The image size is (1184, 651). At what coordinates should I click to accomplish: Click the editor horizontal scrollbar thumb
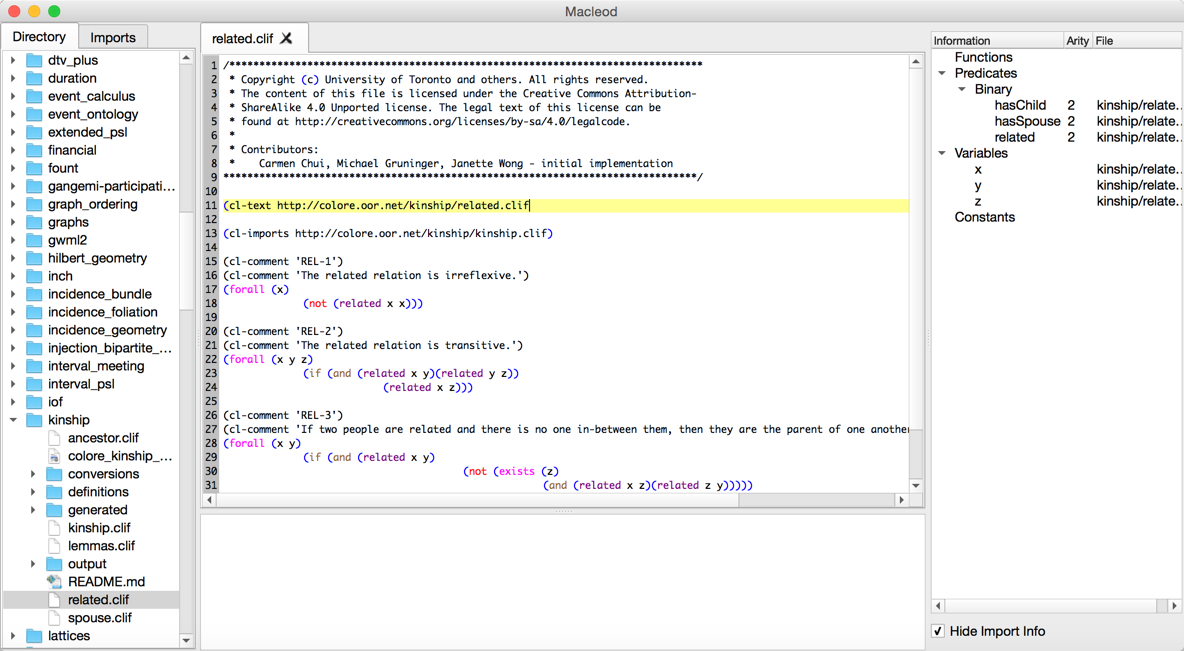pyautogui.click(x=475, y=500)
